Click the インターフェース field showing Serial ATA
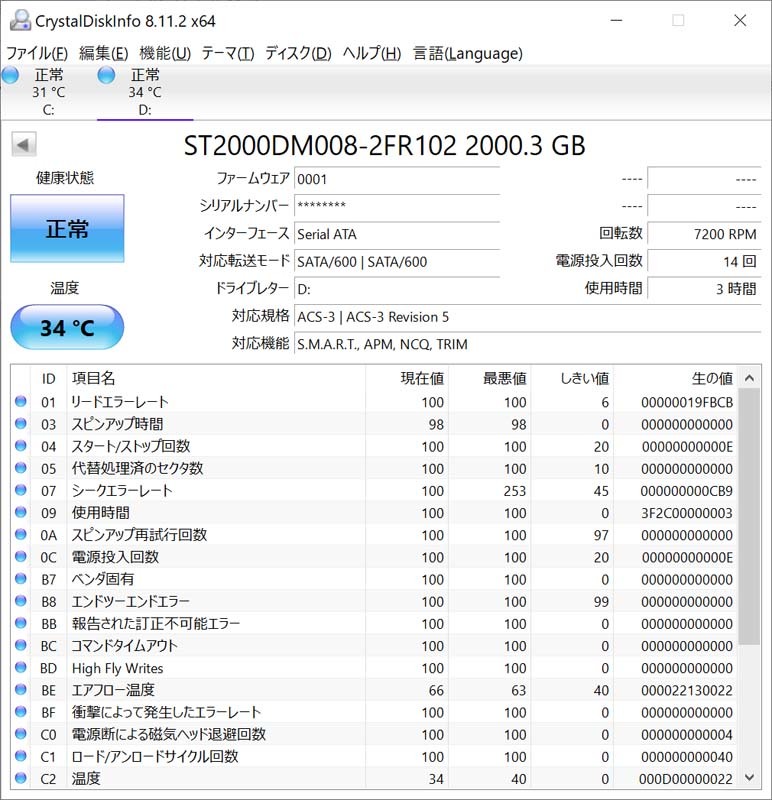This screenshot has height=800, width=772. (x=396, y=234)
